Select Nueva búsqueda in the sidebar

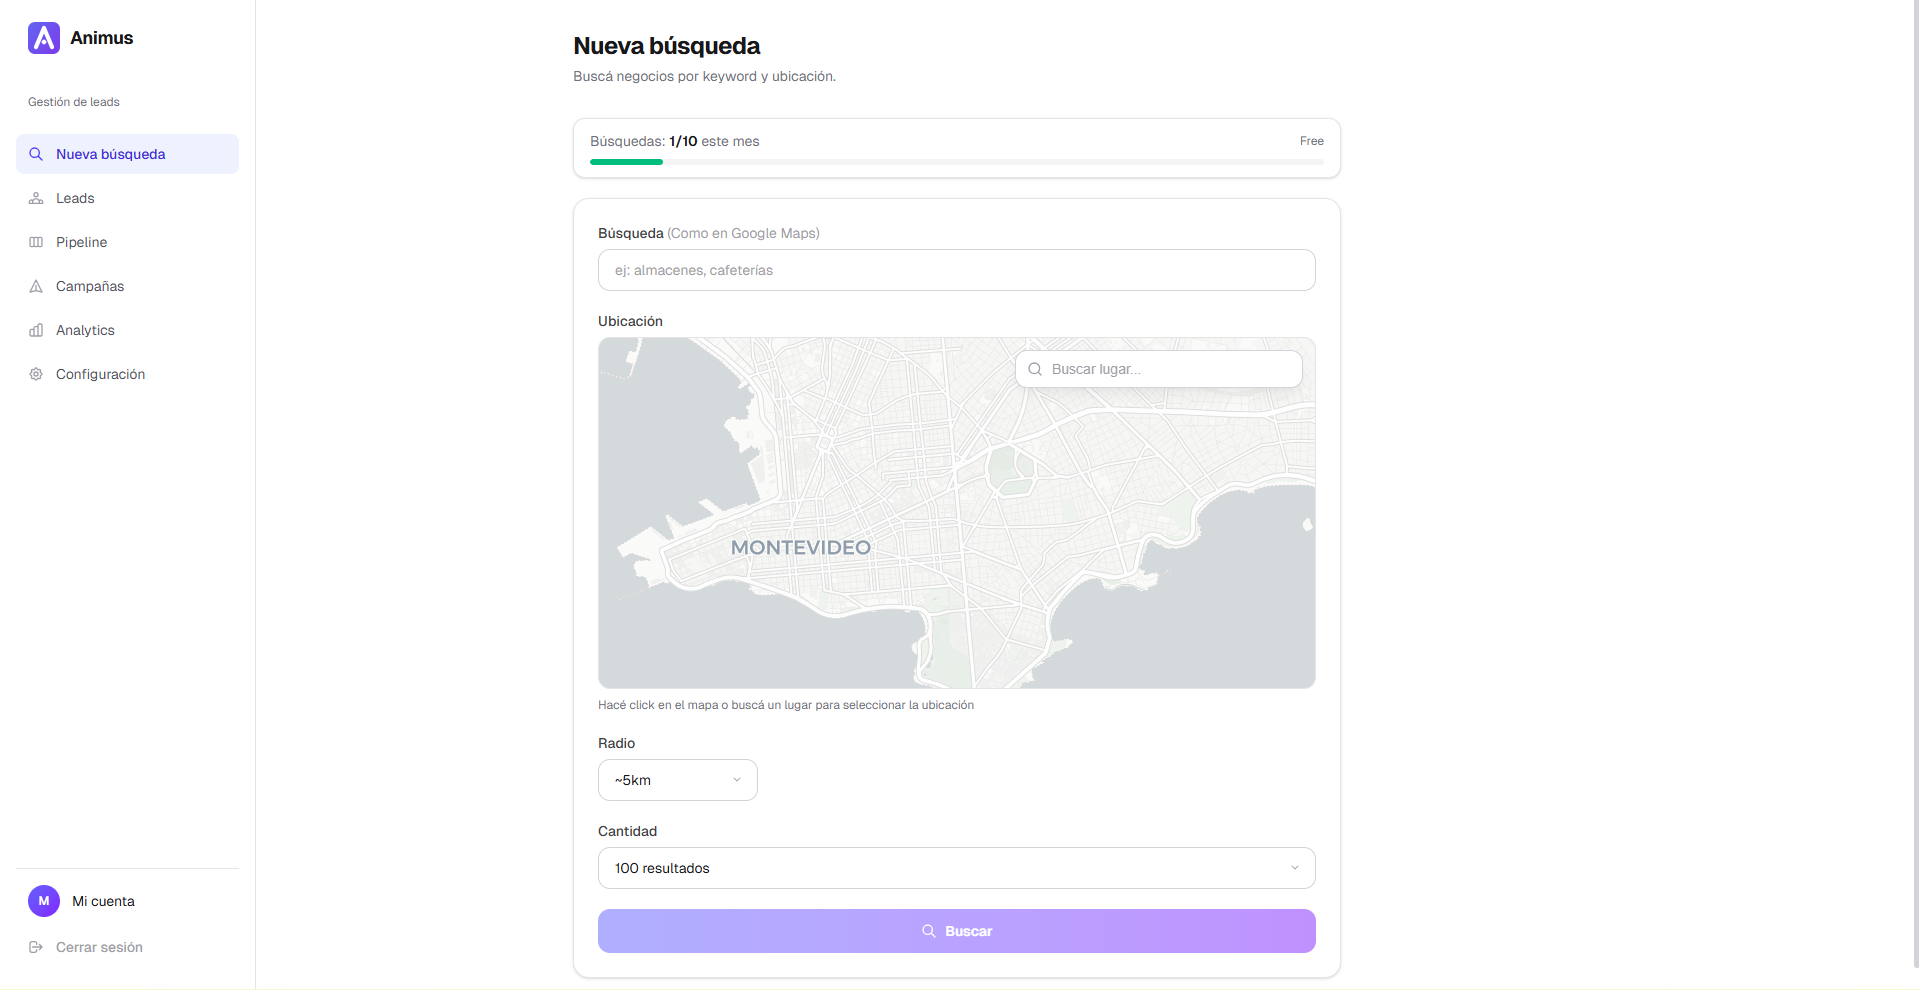pyautogui.click(x=110, y=154)
